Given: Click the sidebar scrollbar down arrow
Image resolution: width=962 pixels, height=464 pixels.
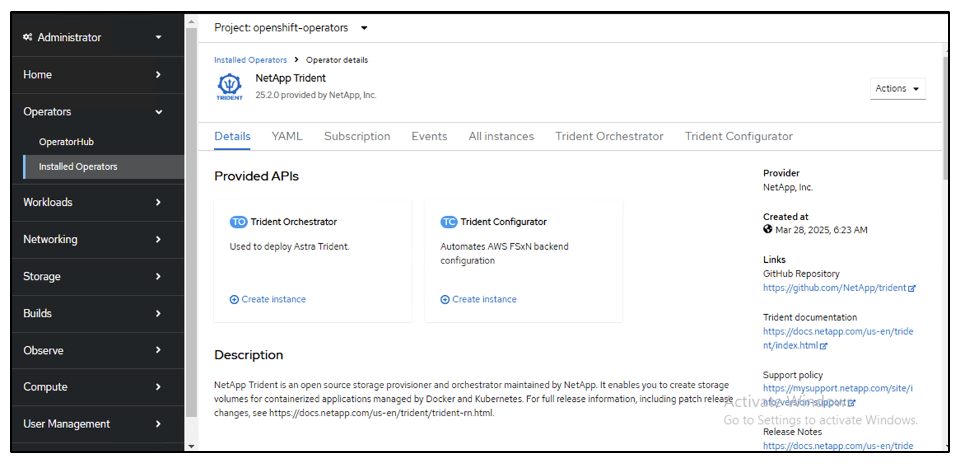Looking at the screenshot, I should pos(191,446).
